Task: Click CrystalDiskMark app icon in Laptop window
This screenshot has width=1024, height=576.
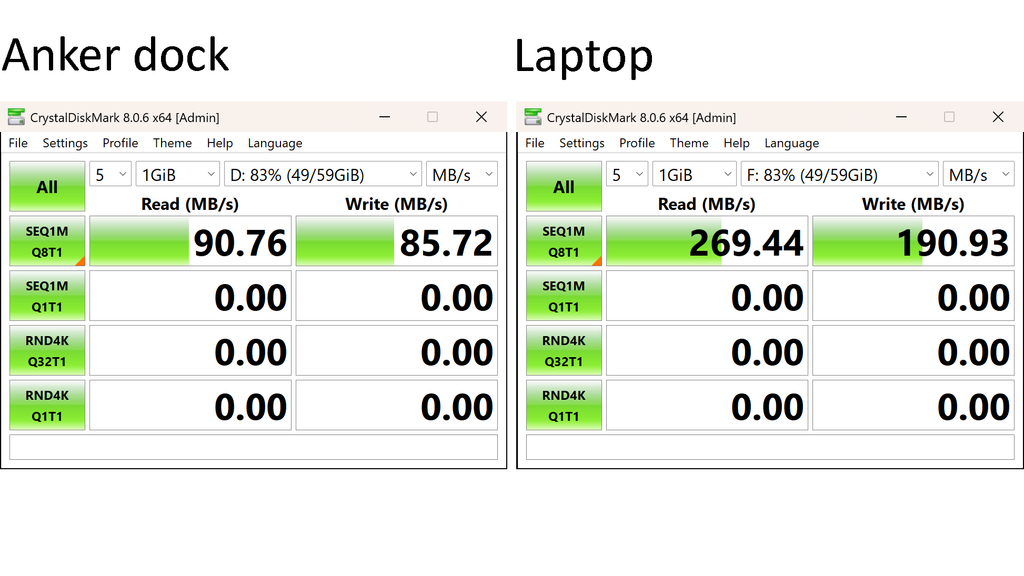Action: [533, 117]
